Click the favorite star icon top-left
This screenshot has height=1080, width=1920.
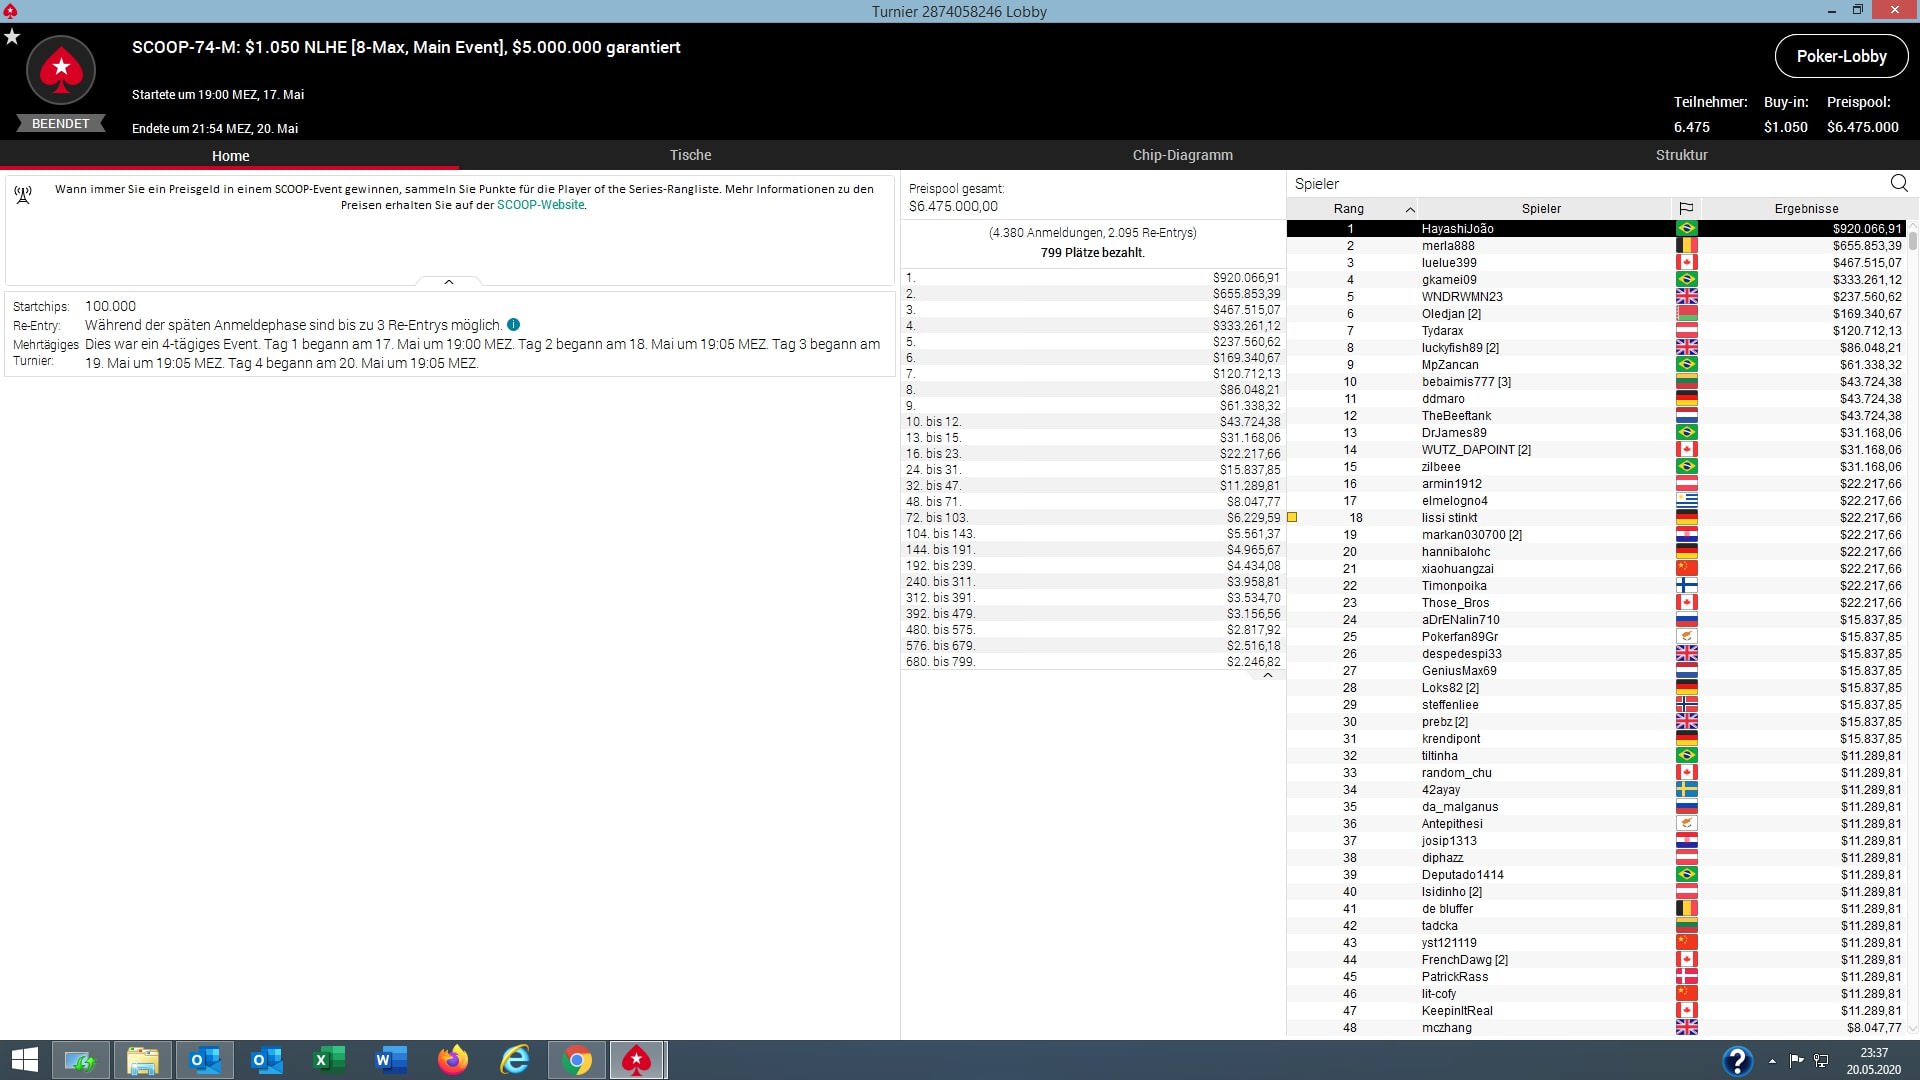(x=12, y=37)
